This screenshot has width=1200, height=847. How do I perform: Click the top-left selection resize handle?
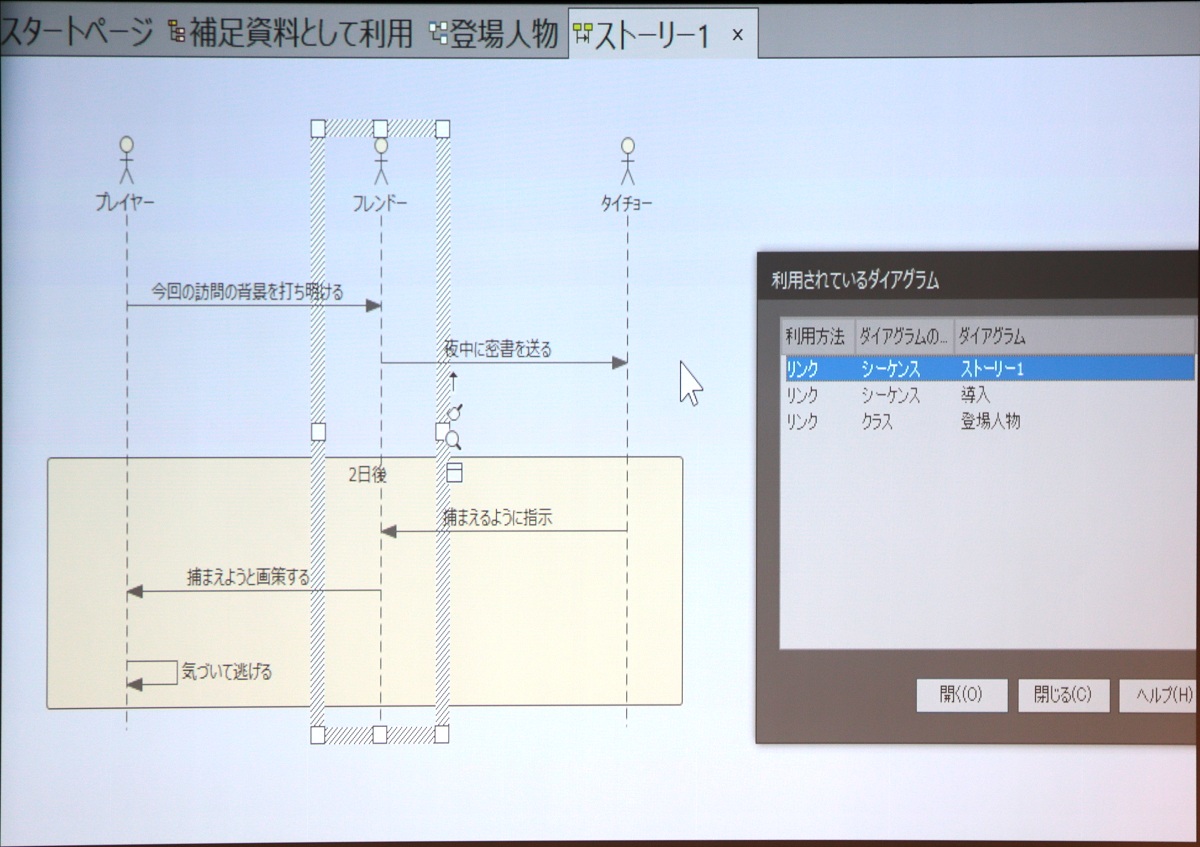pyautogui.click(x=318, y=128)
